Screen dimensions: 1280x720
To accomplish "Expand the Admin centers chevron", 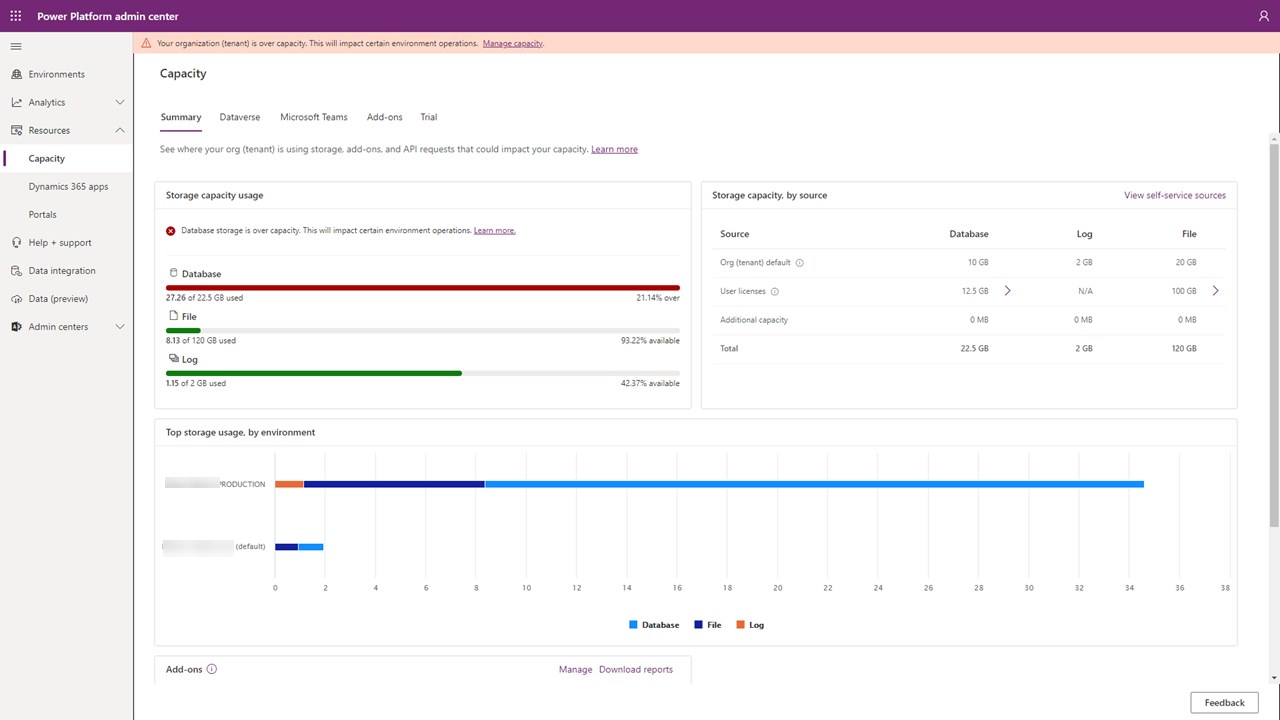I will (x=120, y=326).
